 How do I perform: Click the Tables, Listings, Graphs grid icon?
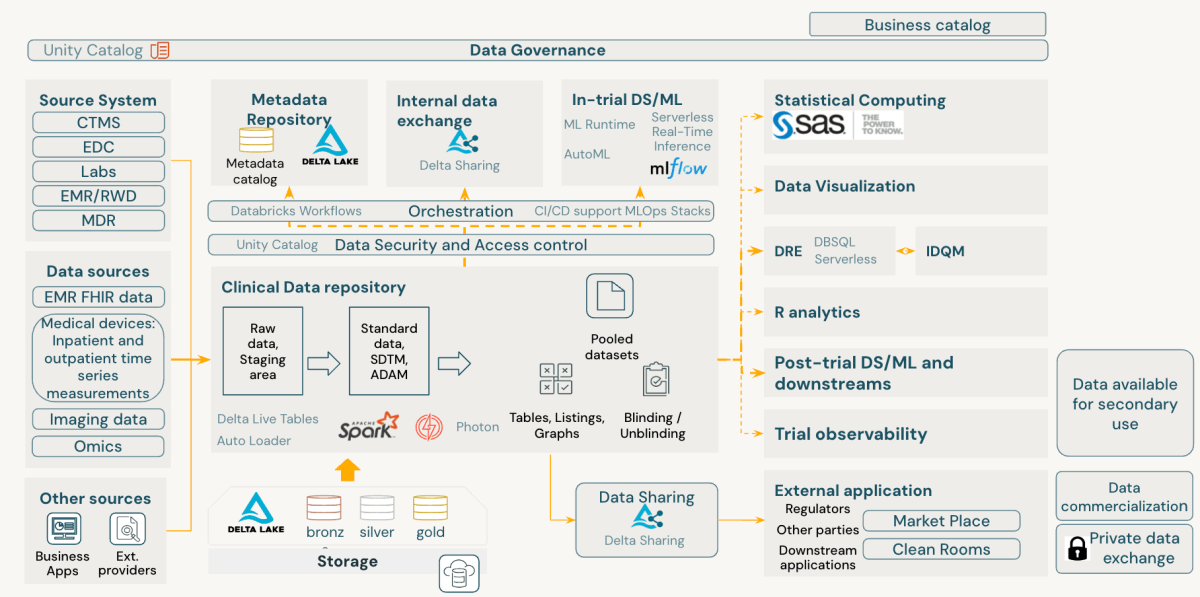pyautogui.click(x=556, y=379)
